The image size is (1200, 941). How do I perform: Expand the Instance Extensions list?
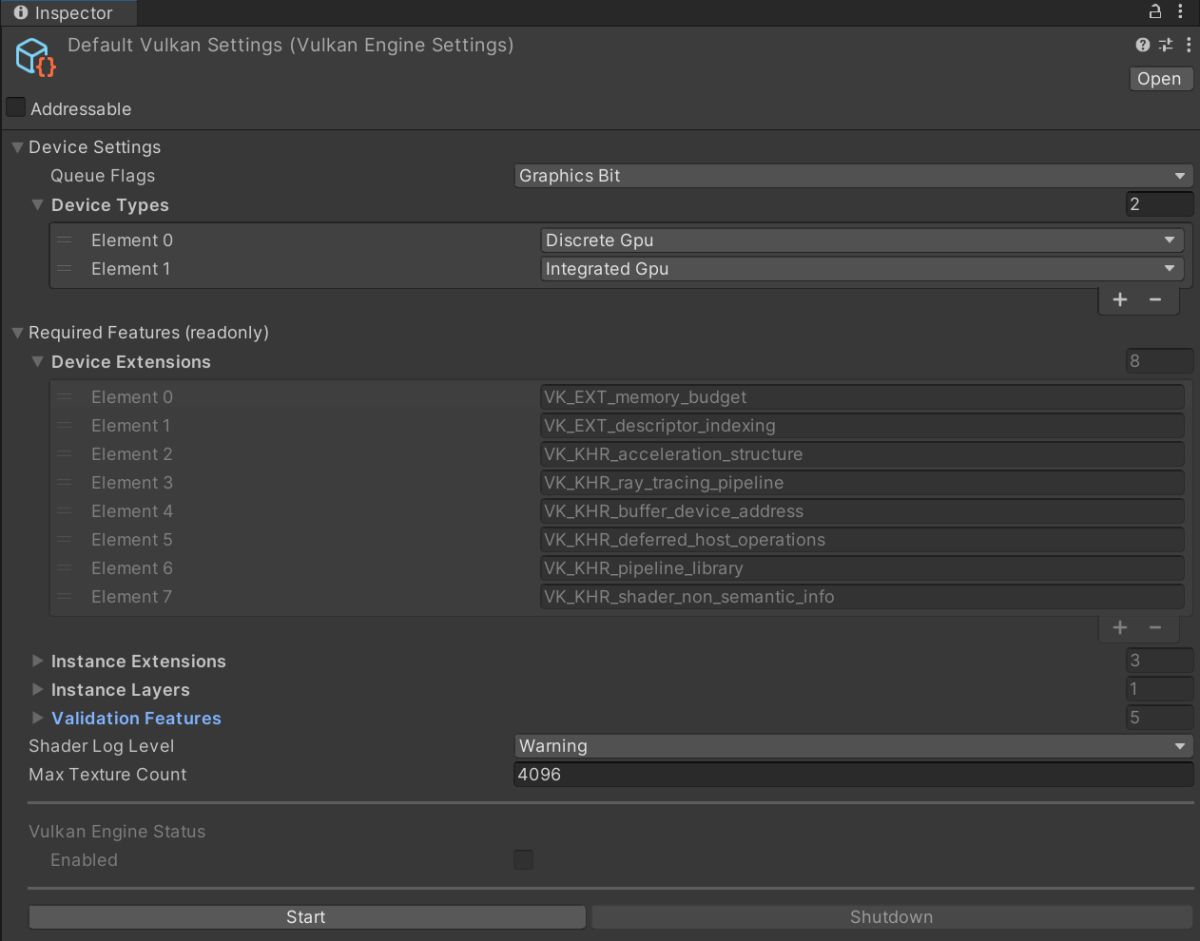point(38,661)
